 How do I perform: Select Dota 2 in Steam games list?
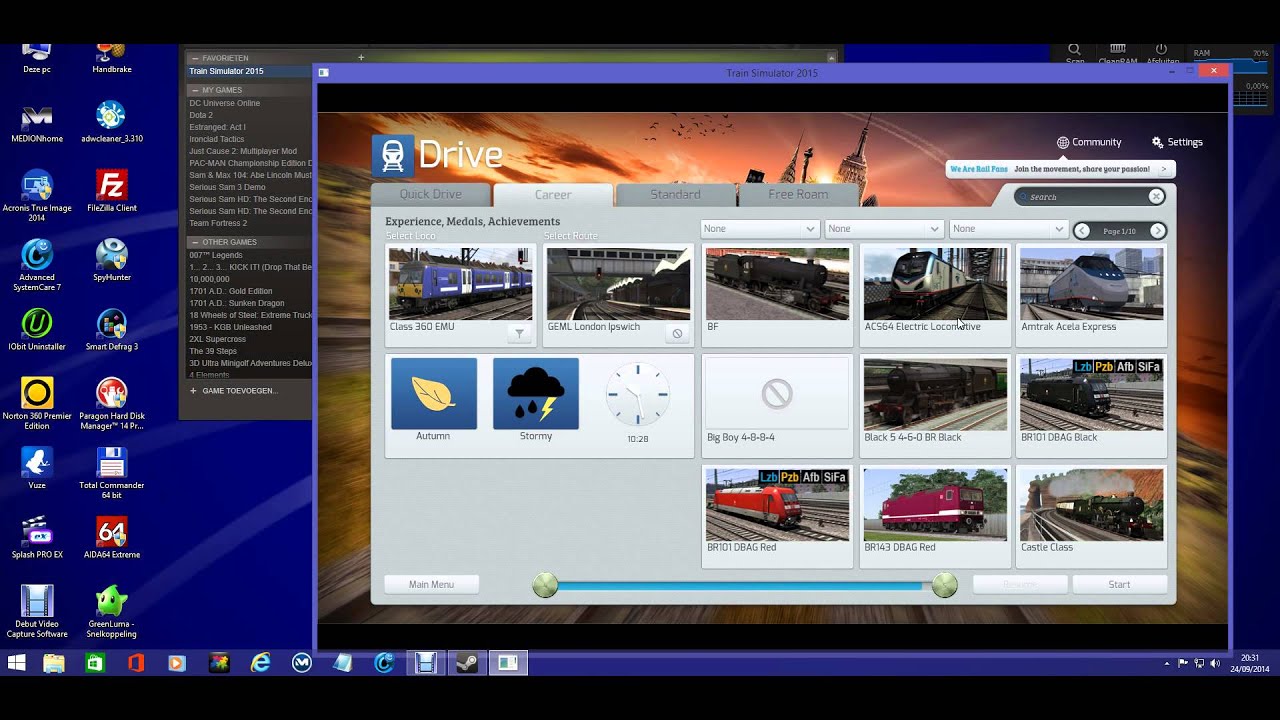tap(201, 115)
